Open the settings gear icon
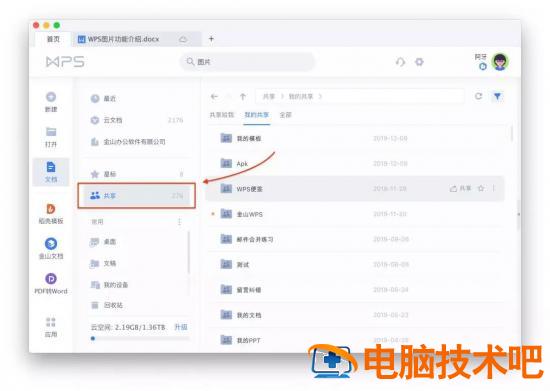The height and width of the screenshot is (391, 550). point(419,62)
